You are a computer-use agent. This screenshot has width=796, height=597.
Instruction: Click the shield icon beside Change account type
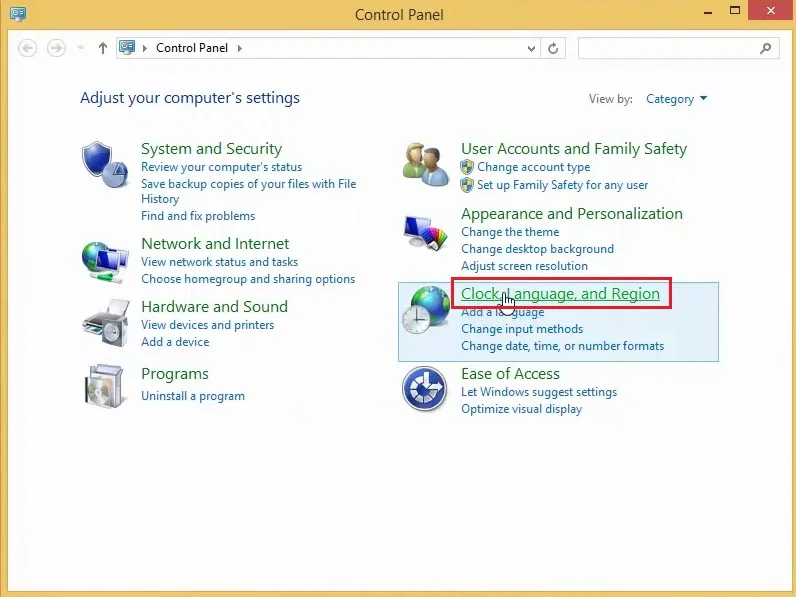point(467,167)
